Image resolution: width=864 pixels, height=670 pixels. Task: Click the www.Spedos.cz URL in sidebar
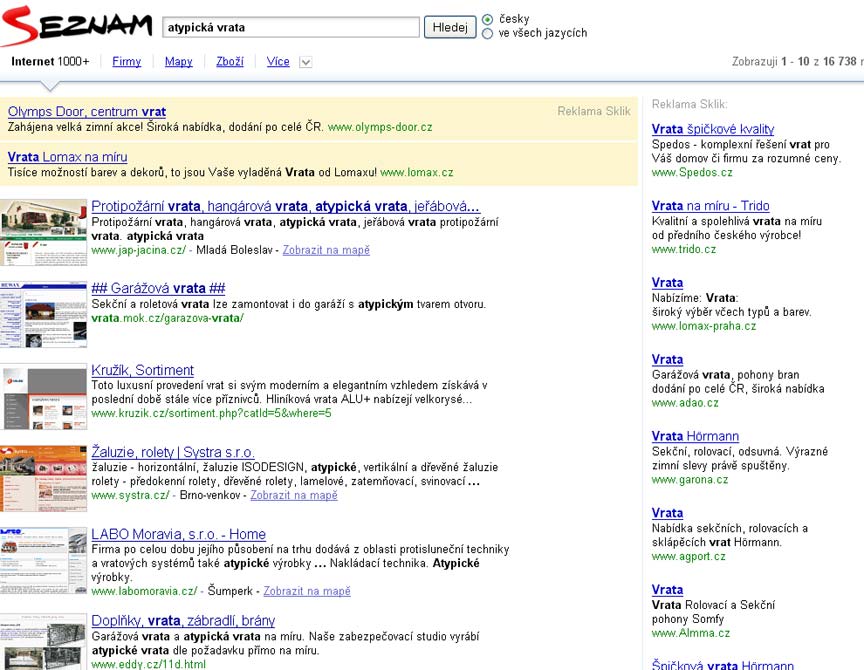point(693,172)
